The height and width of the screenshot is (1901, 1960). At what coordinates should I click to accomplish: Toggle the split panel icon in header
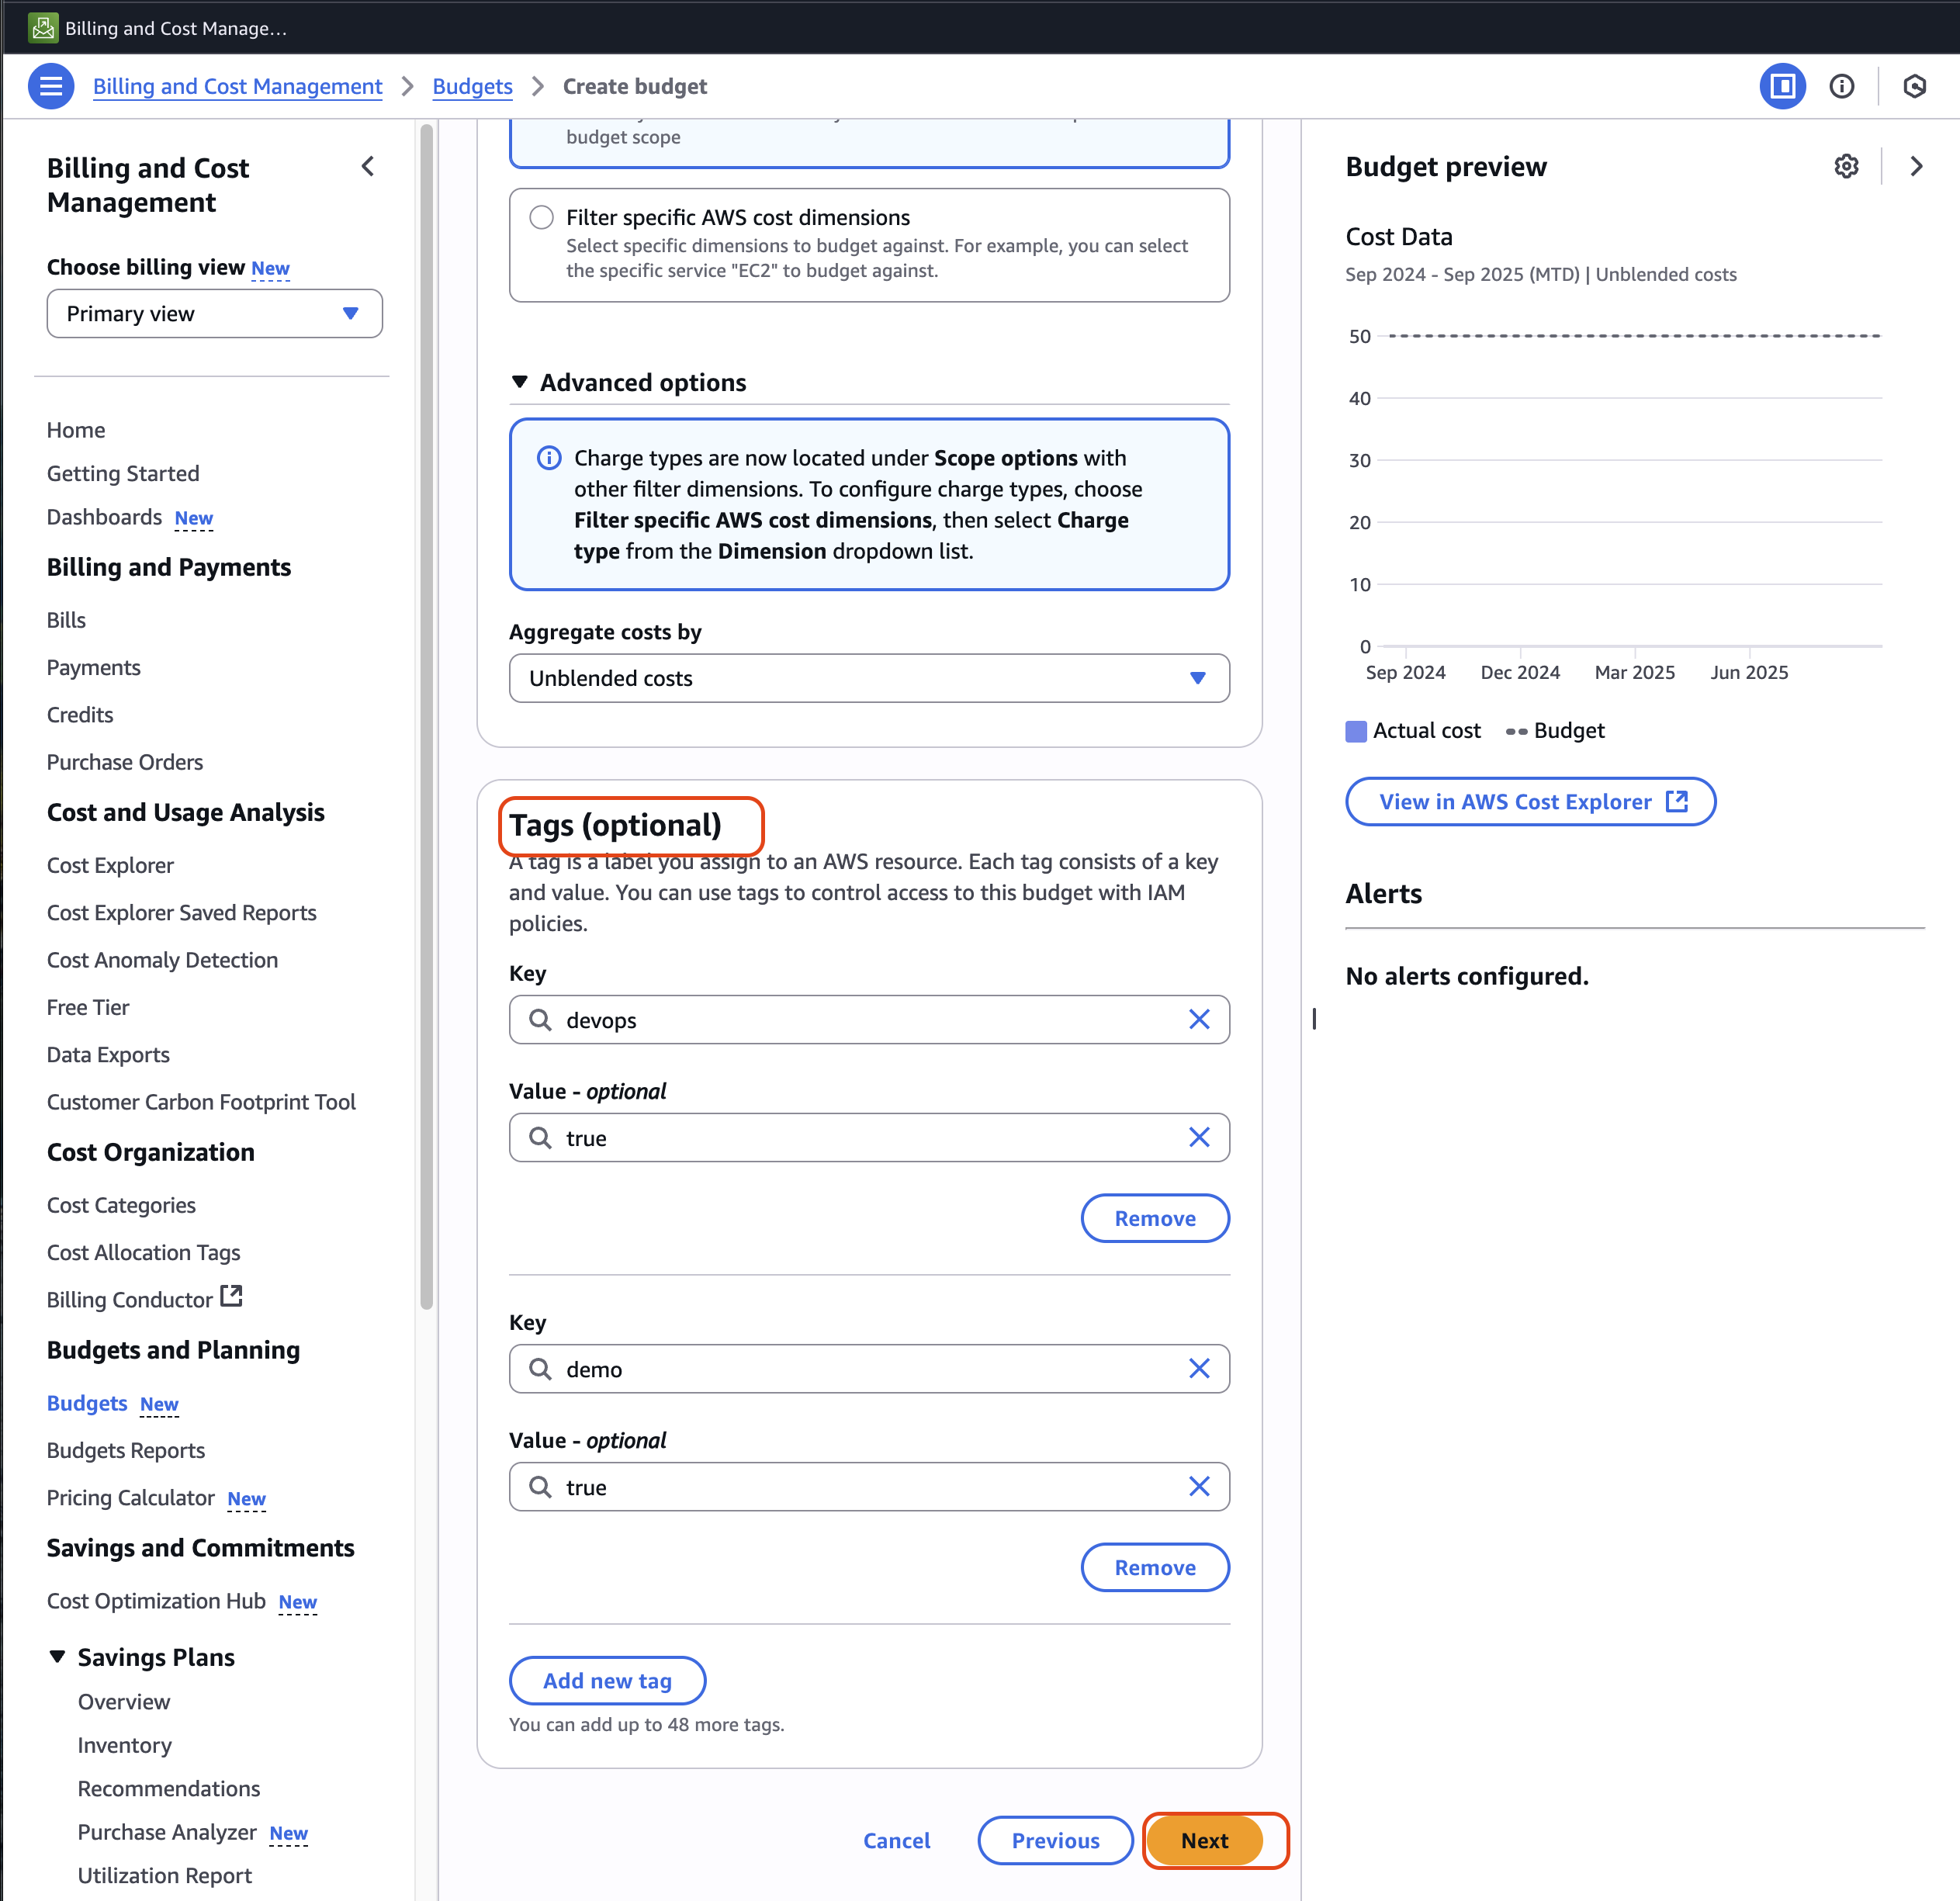[1782, 86]
